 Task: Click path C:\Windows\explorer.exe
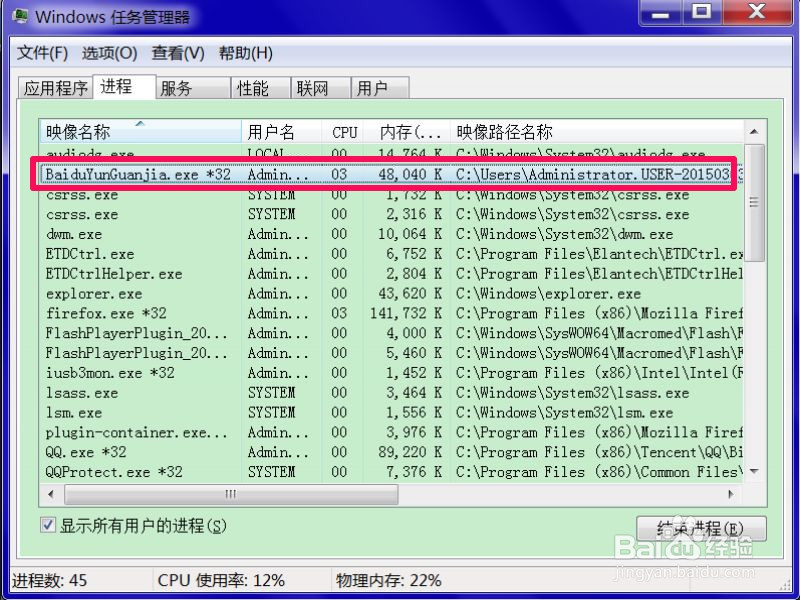click(x=548, y=294)
